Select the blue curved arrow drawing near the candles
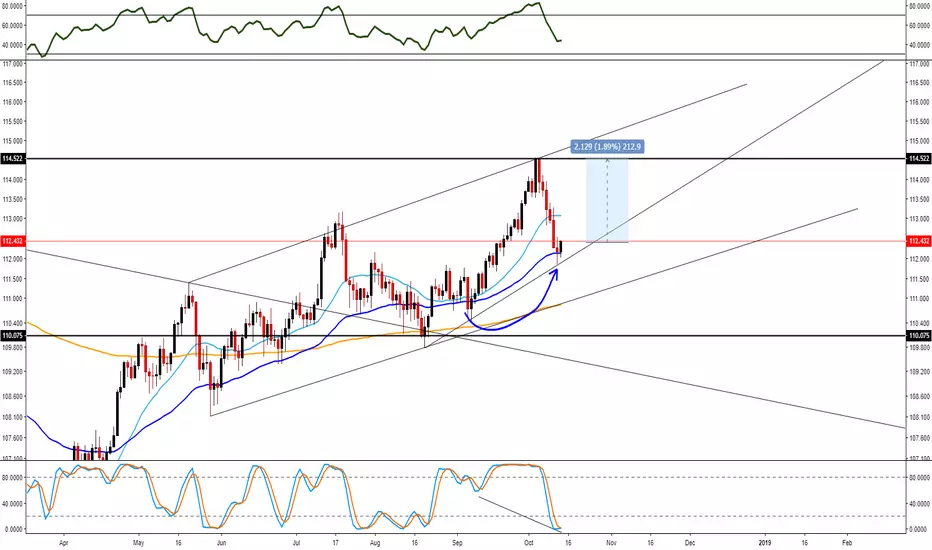Viewport: 932px width, 550px height. point(511,325)
